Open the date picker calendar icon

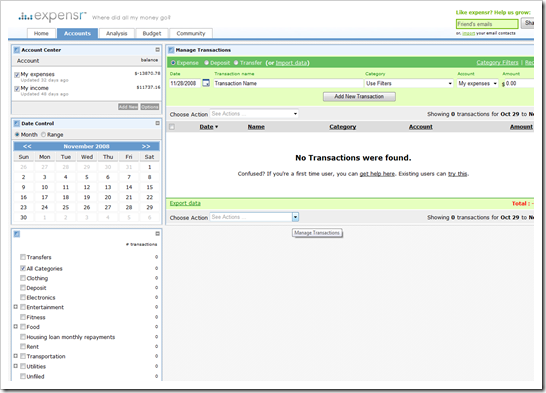point(206,83)
